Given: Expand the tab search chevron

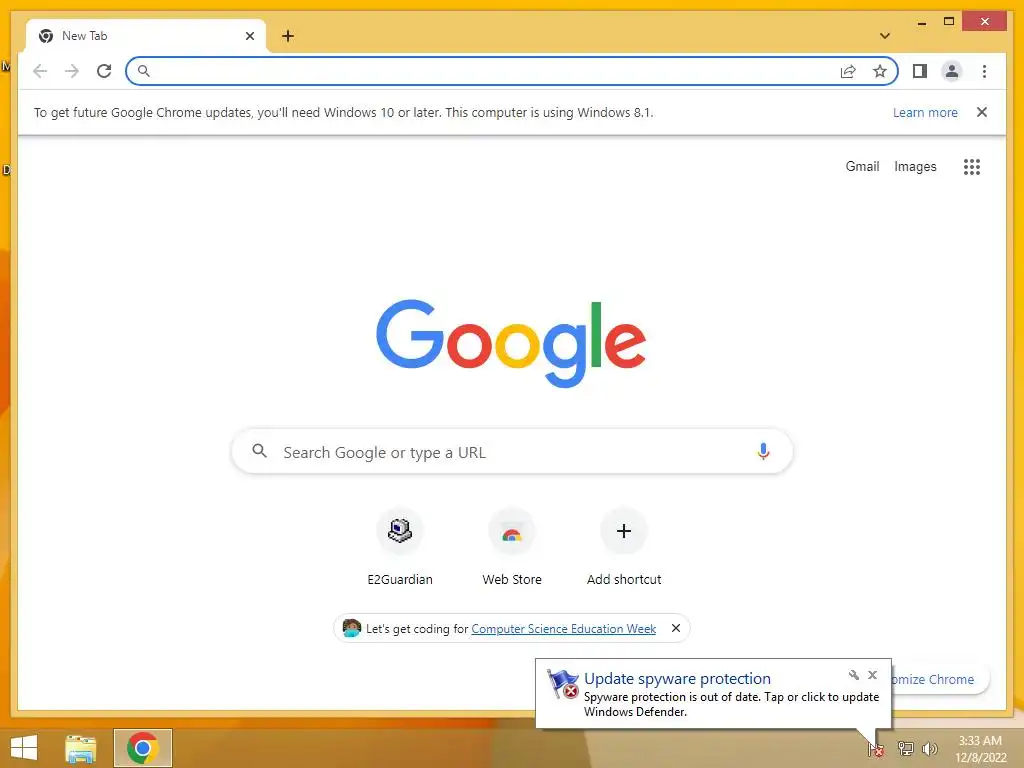Looking at the screenshot, I should [885, 36].
